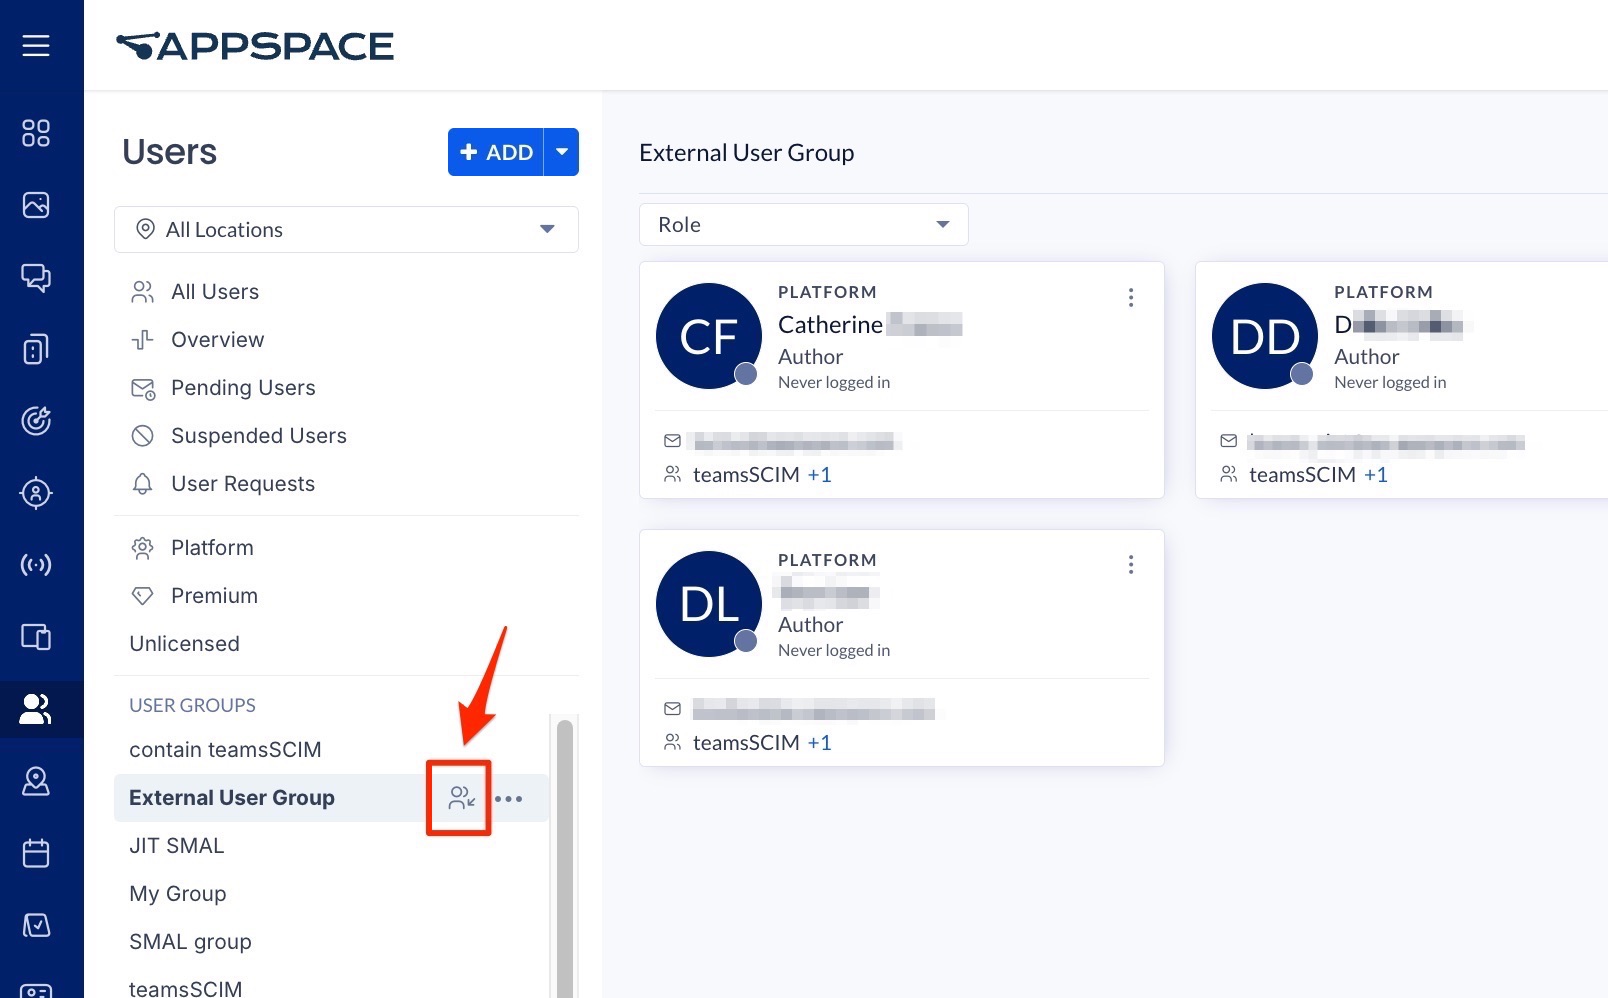Click the teamsSCIM group on Catherine's card
Viewport: 1608px width, 998px height.
click(746, 475)
